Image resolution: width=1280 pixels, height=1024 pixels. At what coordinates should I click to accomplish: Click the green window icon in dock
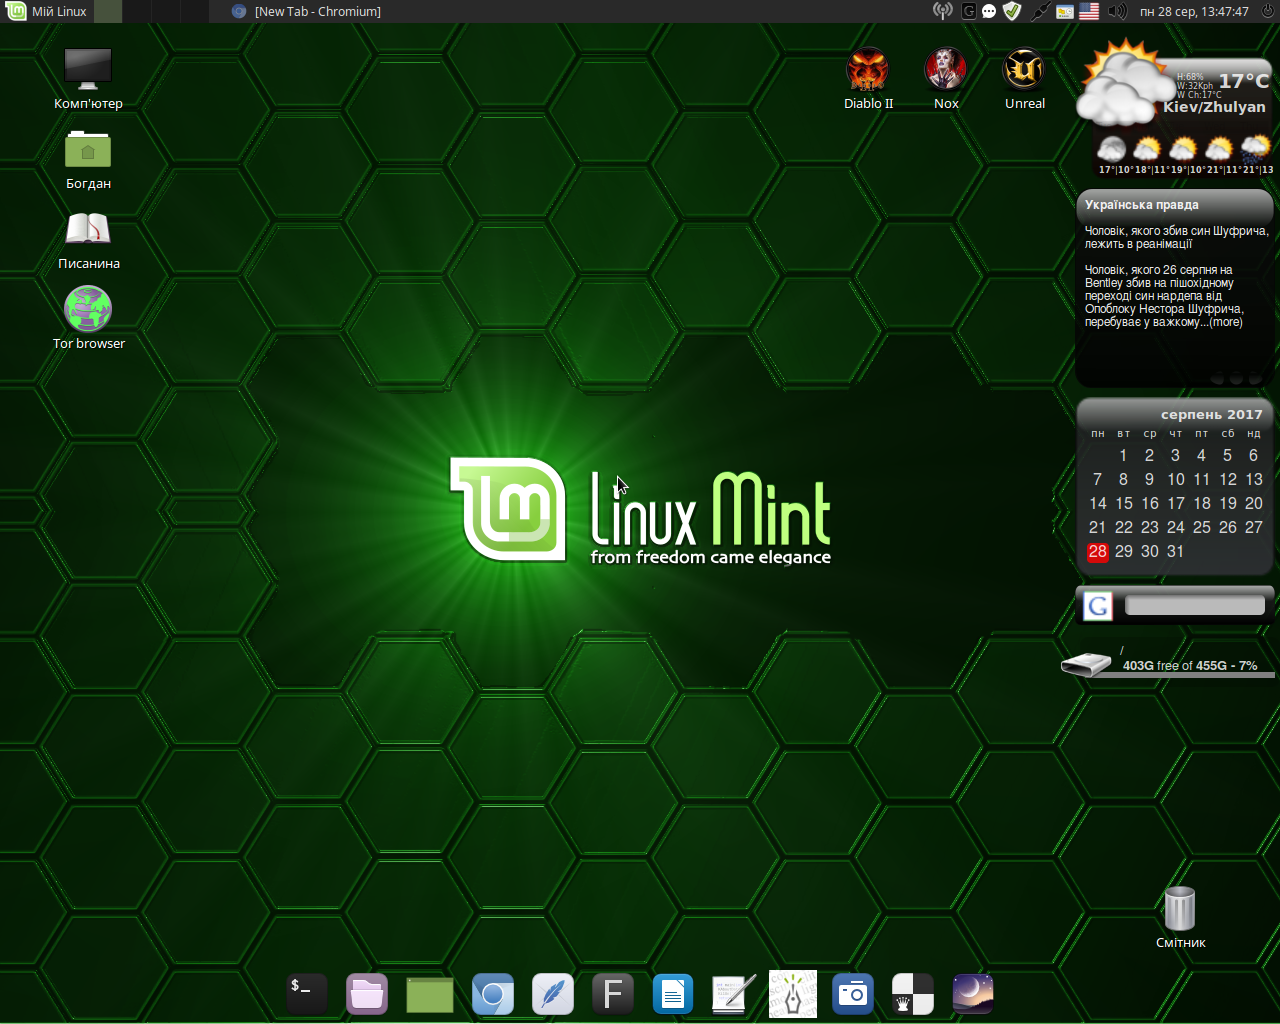[x=430, y=995]
